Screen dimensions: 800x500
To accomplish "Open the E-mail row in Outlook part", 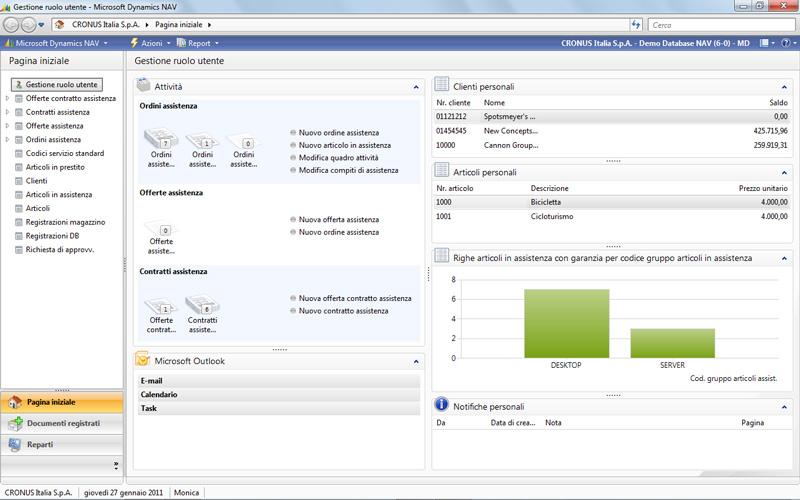I will point(279,381).
